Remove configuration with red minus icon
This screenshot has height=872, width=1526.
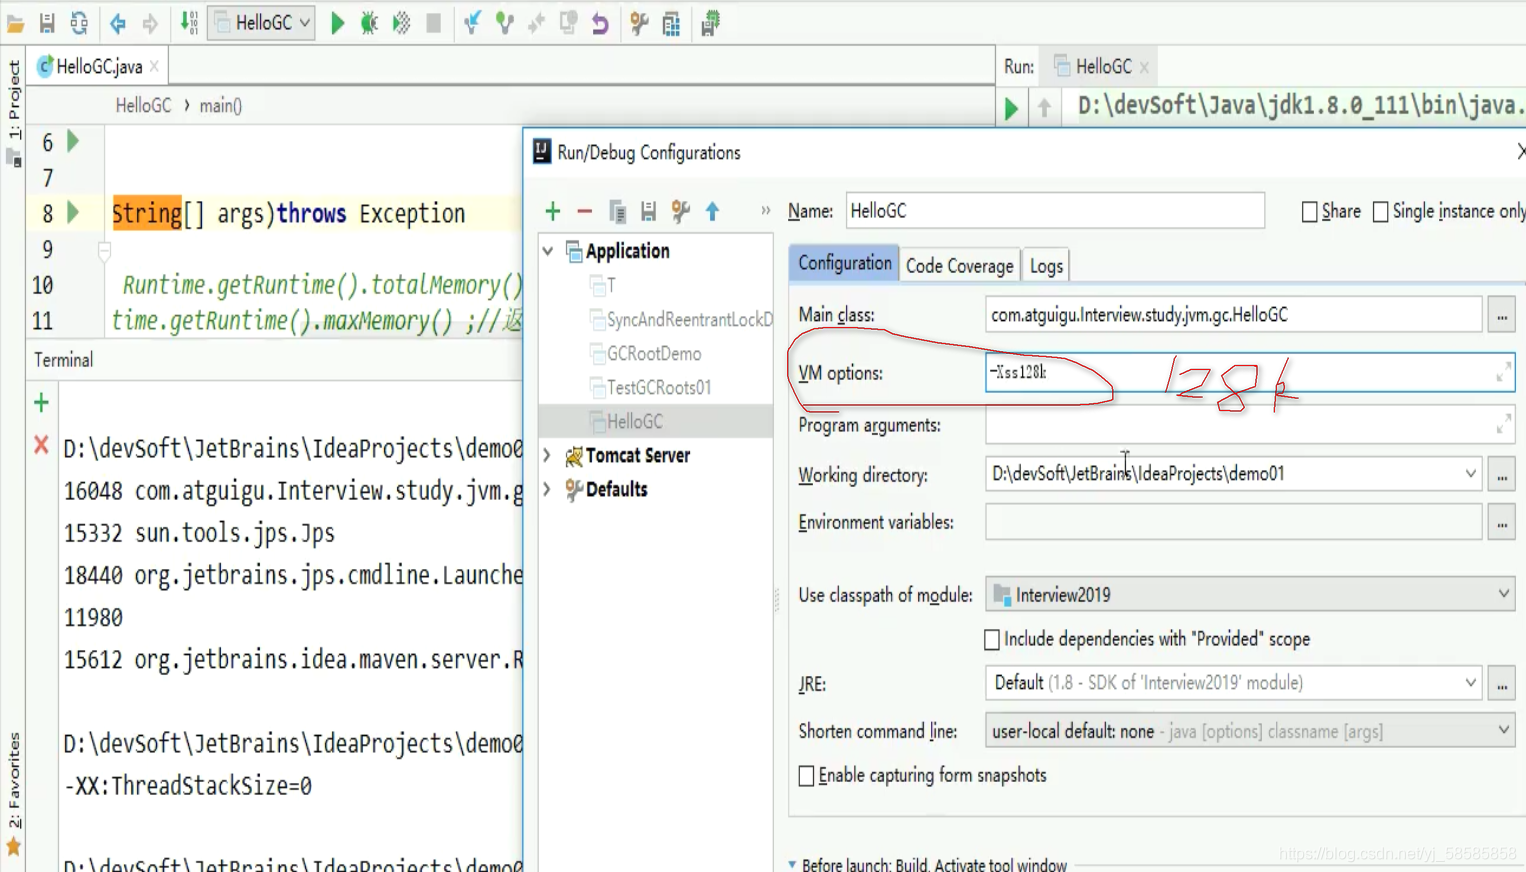pyautogui.click(x=585, y=211)
